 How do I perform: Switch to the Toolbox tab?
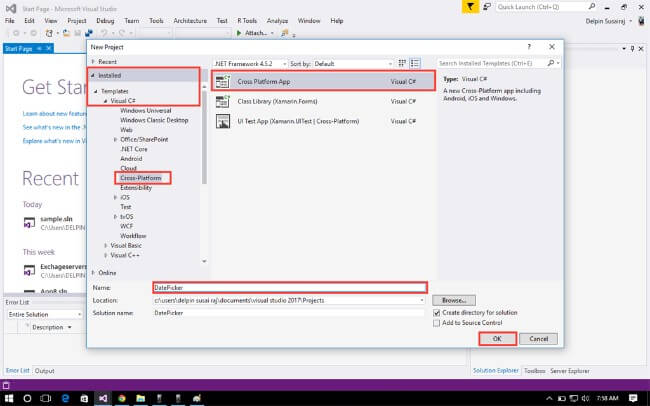click(534, 371)
